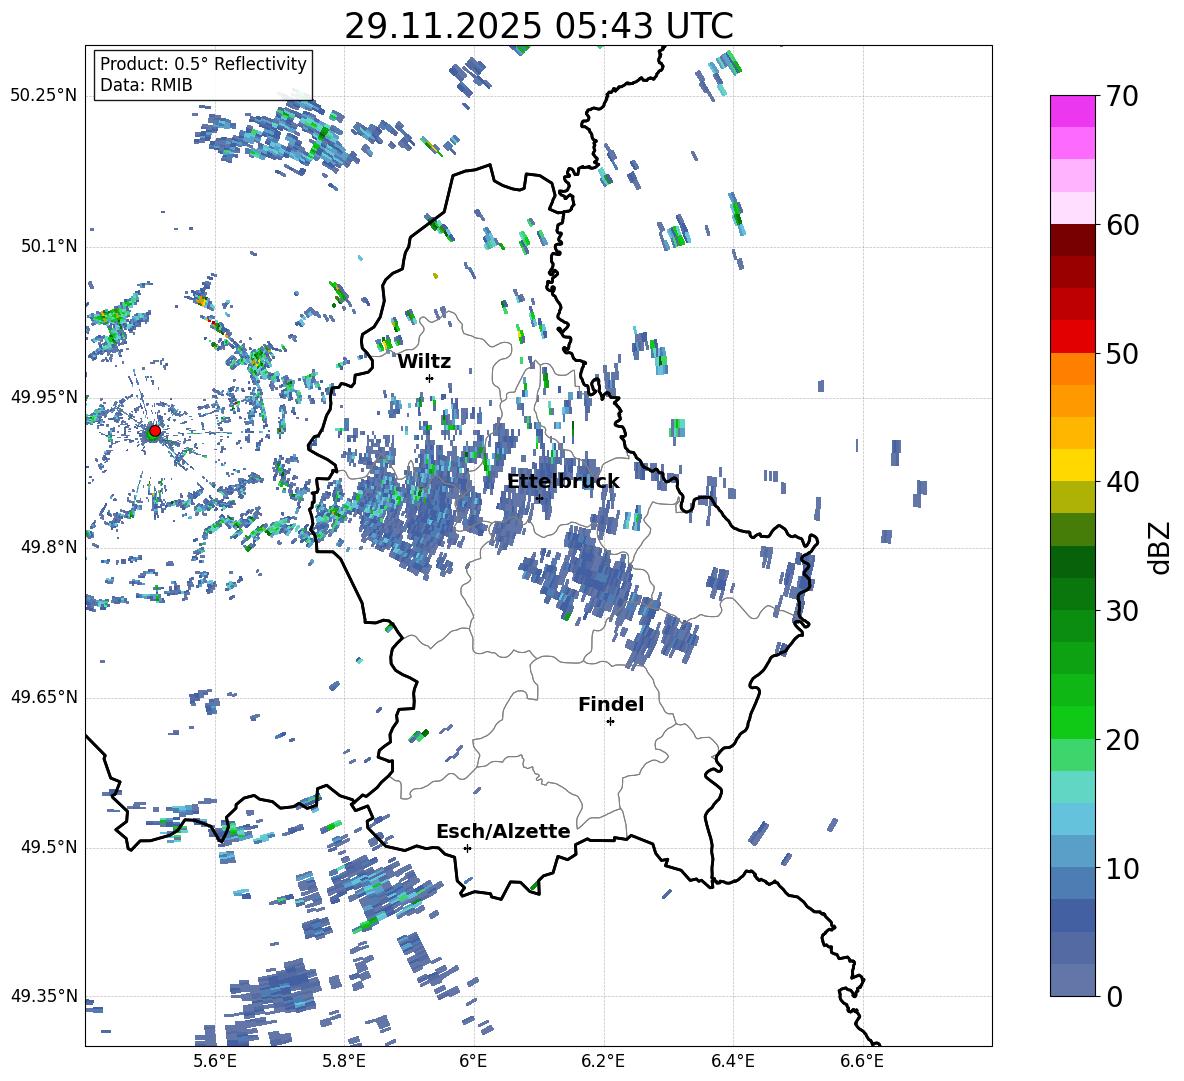Click the orange colorbar swatch below 50

tap(1072, 369)
